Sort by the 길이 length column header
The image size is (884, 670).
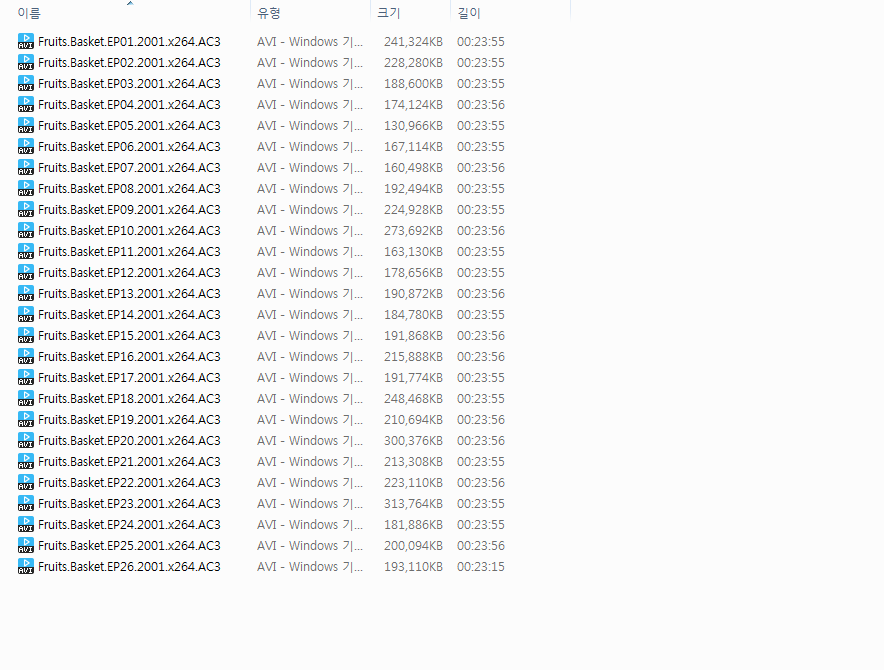tap(468, 14)
